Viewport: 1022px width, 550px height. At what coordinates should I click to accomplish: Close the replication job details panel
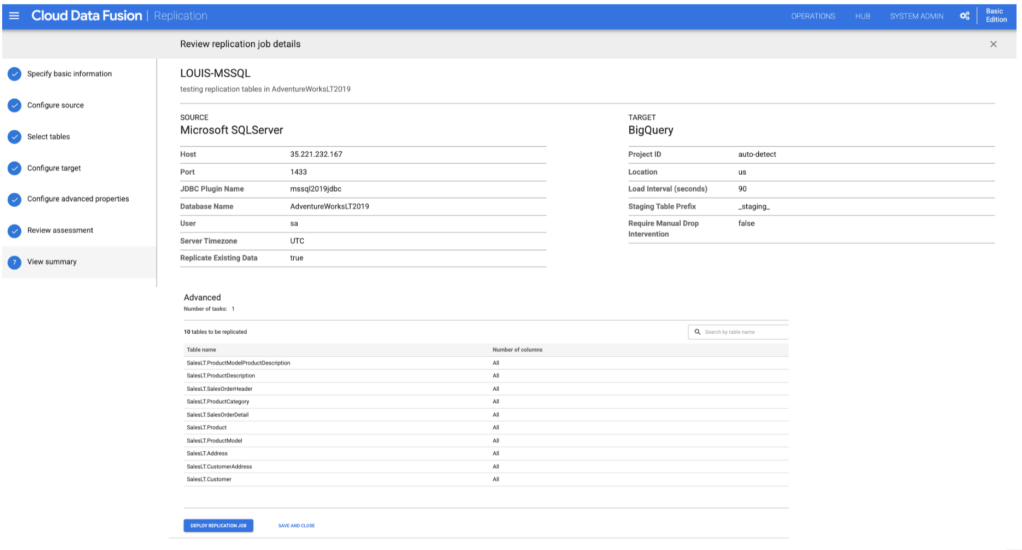click(x=992, y=44)
